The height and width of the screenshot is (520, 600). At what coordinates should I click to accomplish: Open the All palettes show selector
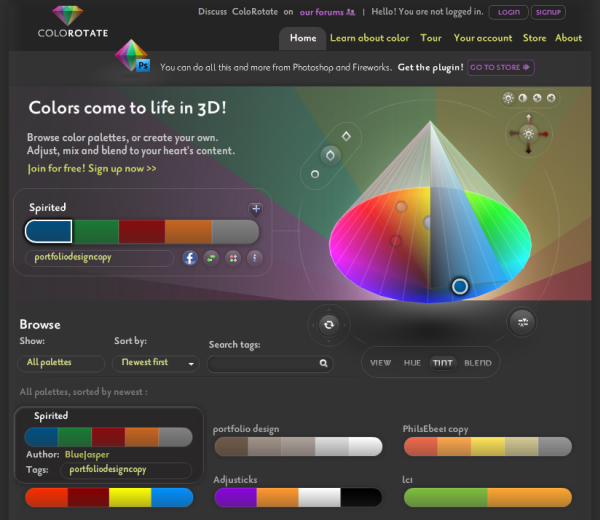coord(61,363)
